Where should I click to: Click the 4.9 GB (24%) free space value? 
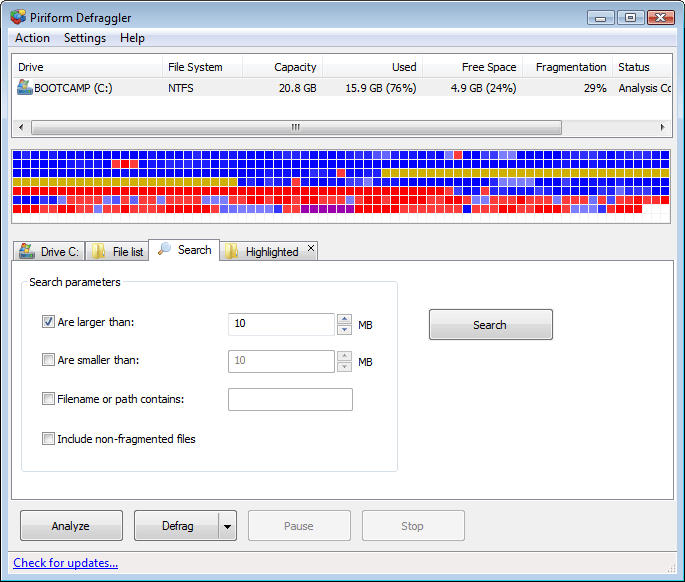[483, 88]
